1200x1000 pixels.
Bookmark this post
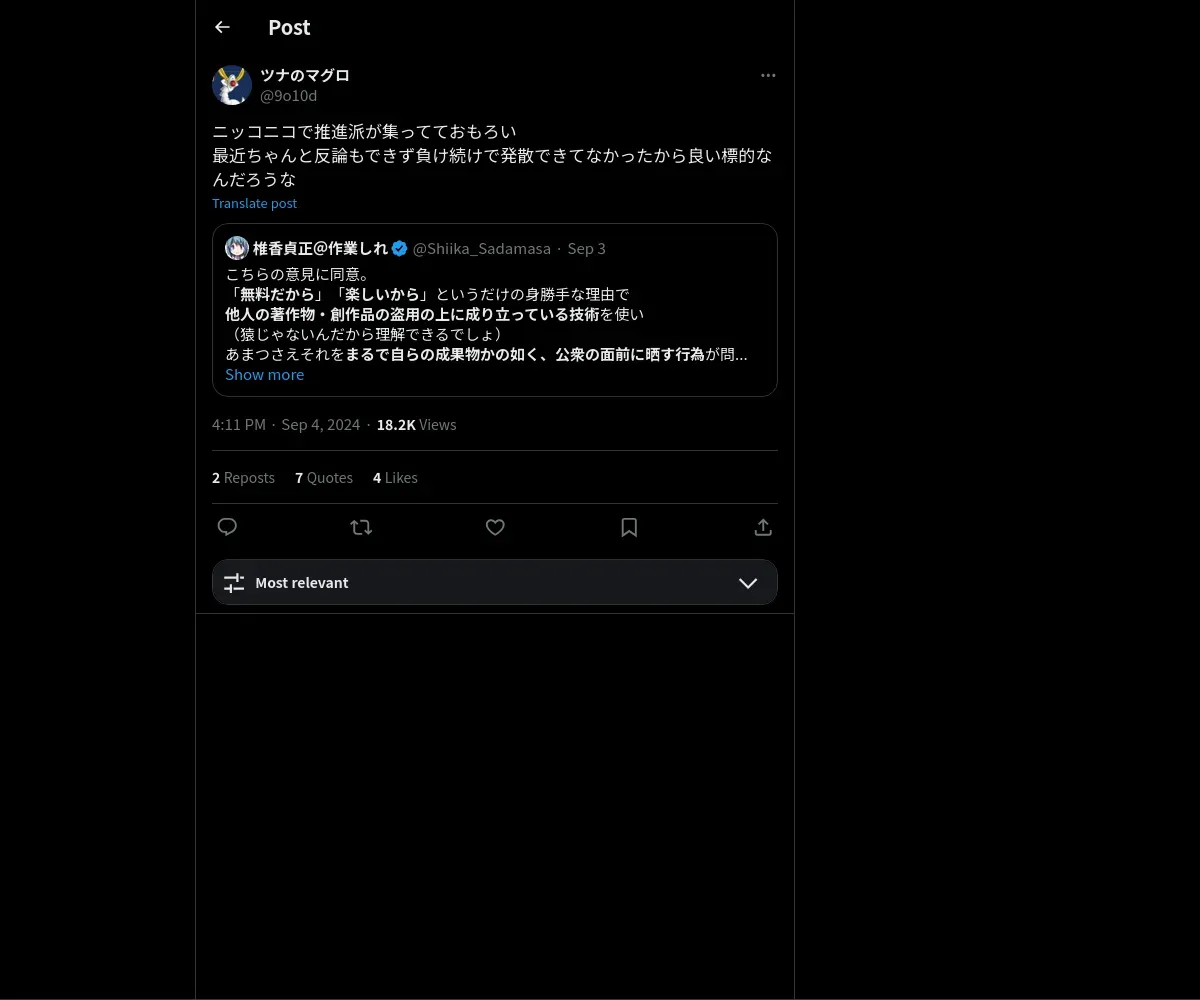(x=629, y=527)
